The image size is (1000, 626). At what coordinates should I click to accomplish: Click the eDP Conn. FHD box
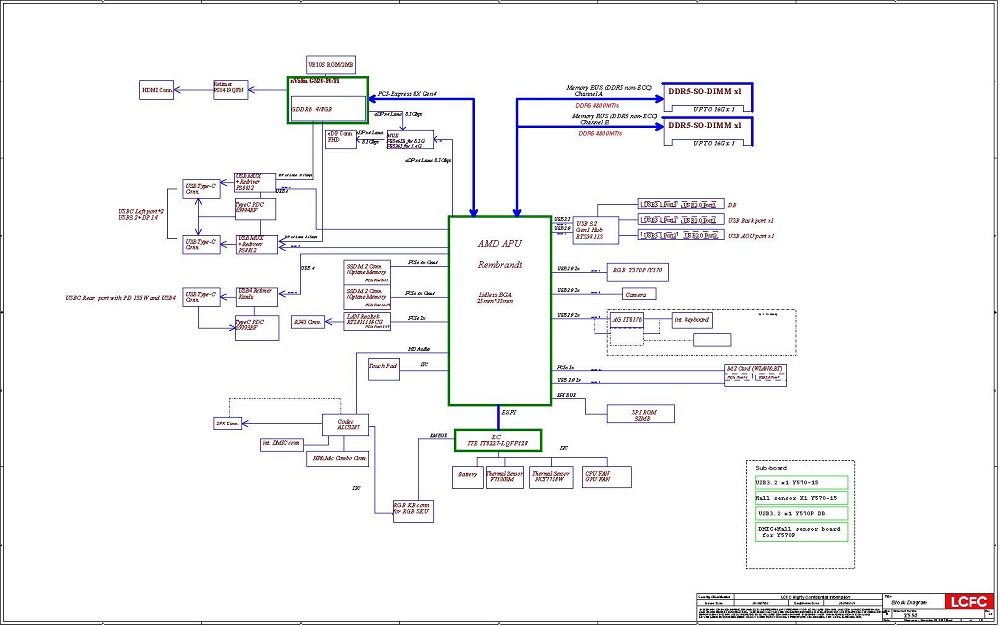coord(340,138)
